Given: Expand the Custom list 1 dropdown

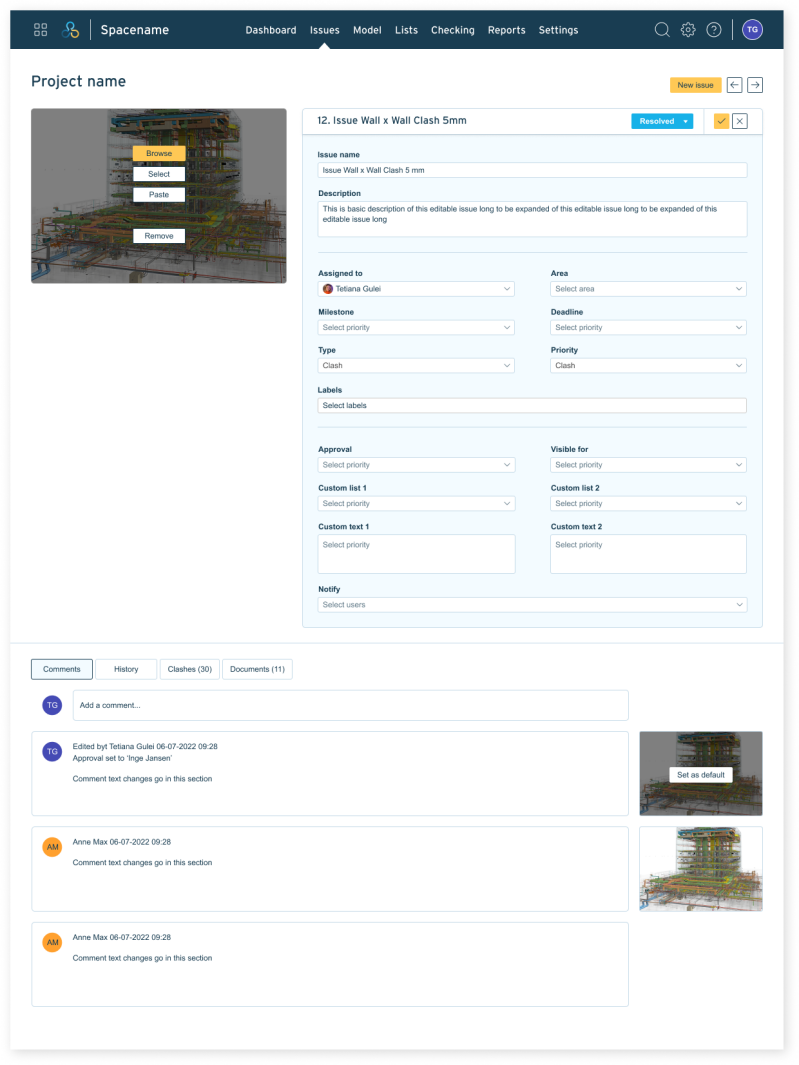Looking at the screenshot, I should pyautogui.click(x=416, y=503).
